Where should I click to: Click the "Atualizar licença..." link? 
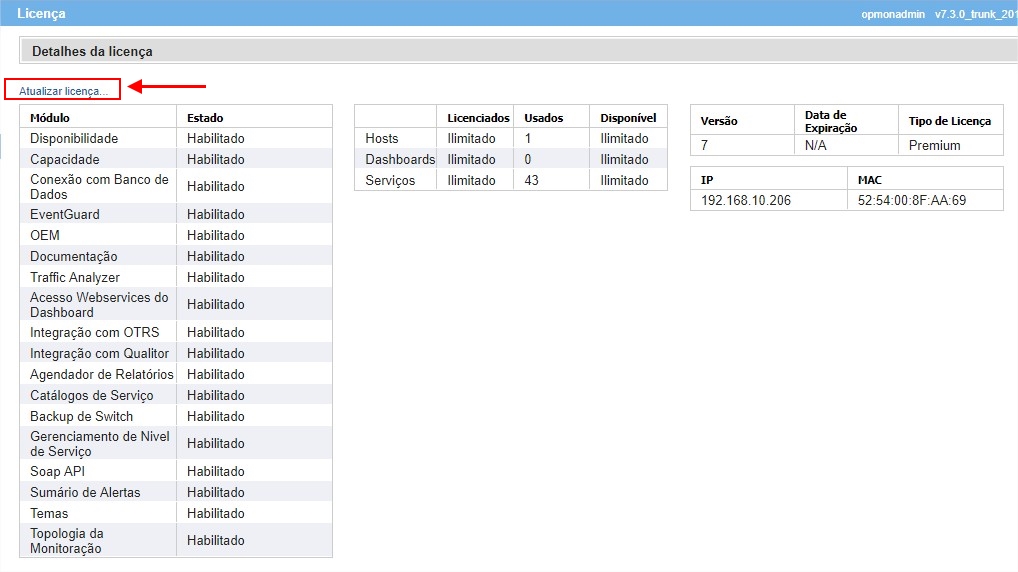click(63, 91)
